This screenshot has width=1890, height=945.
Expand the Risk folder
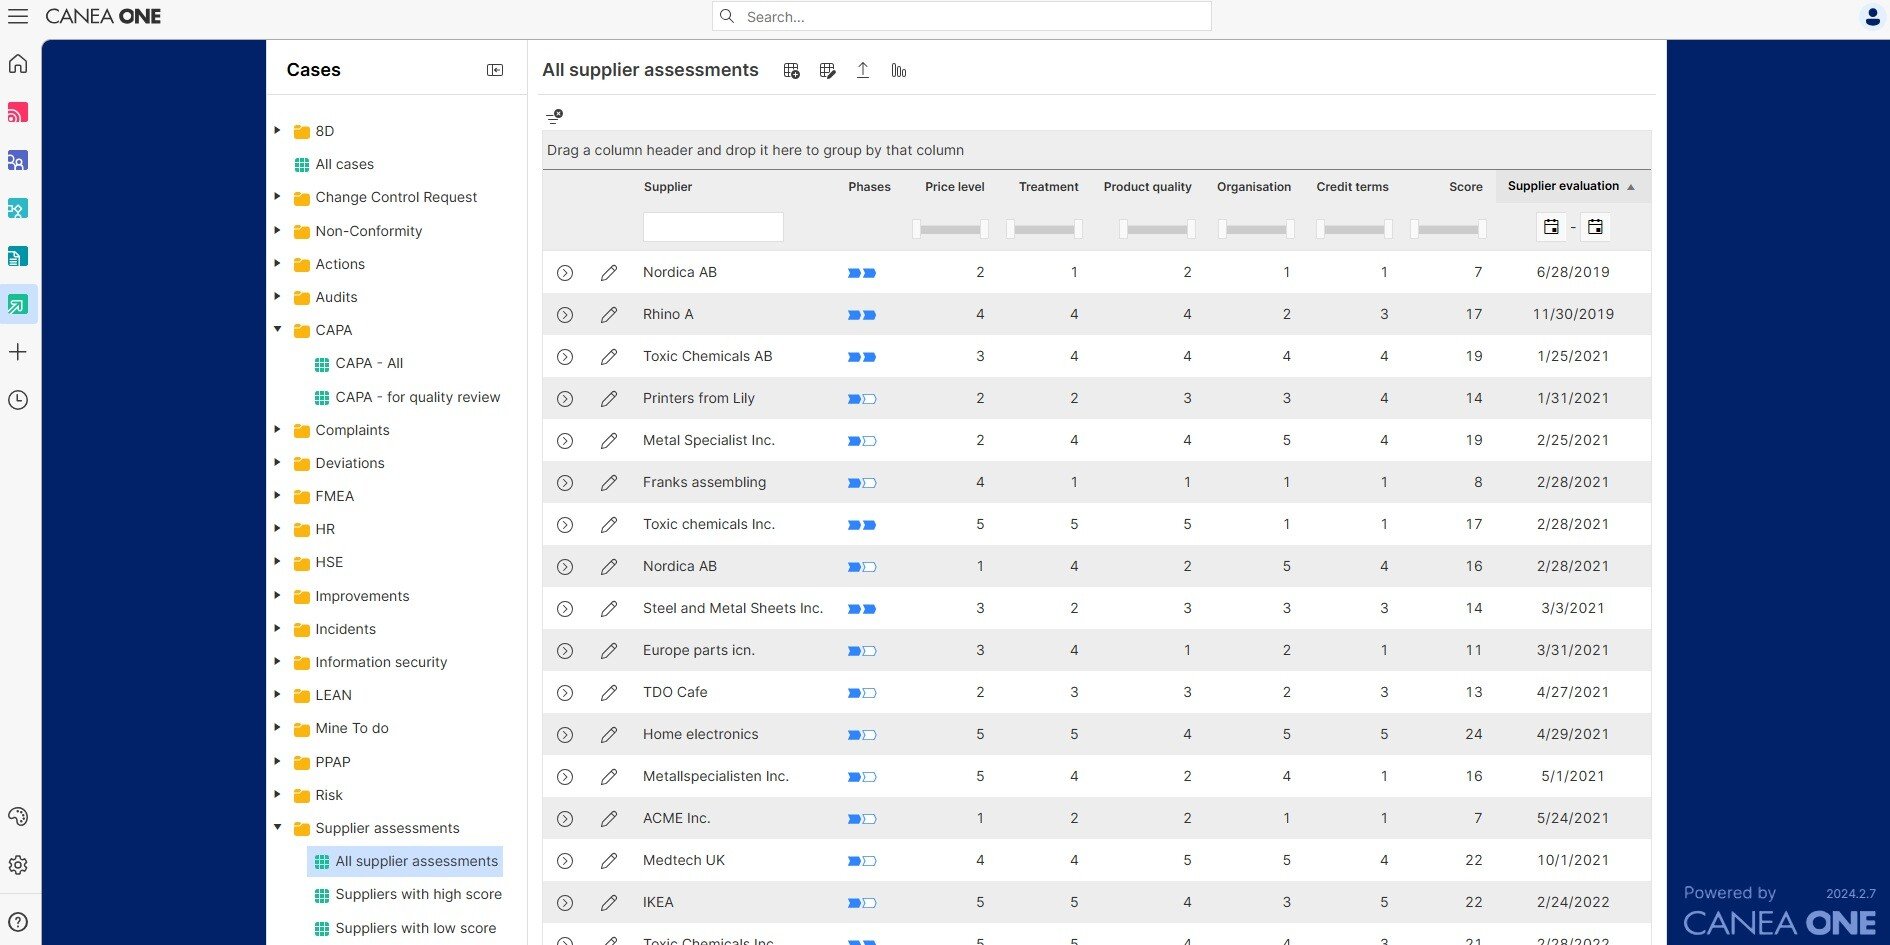pos(278,795)
